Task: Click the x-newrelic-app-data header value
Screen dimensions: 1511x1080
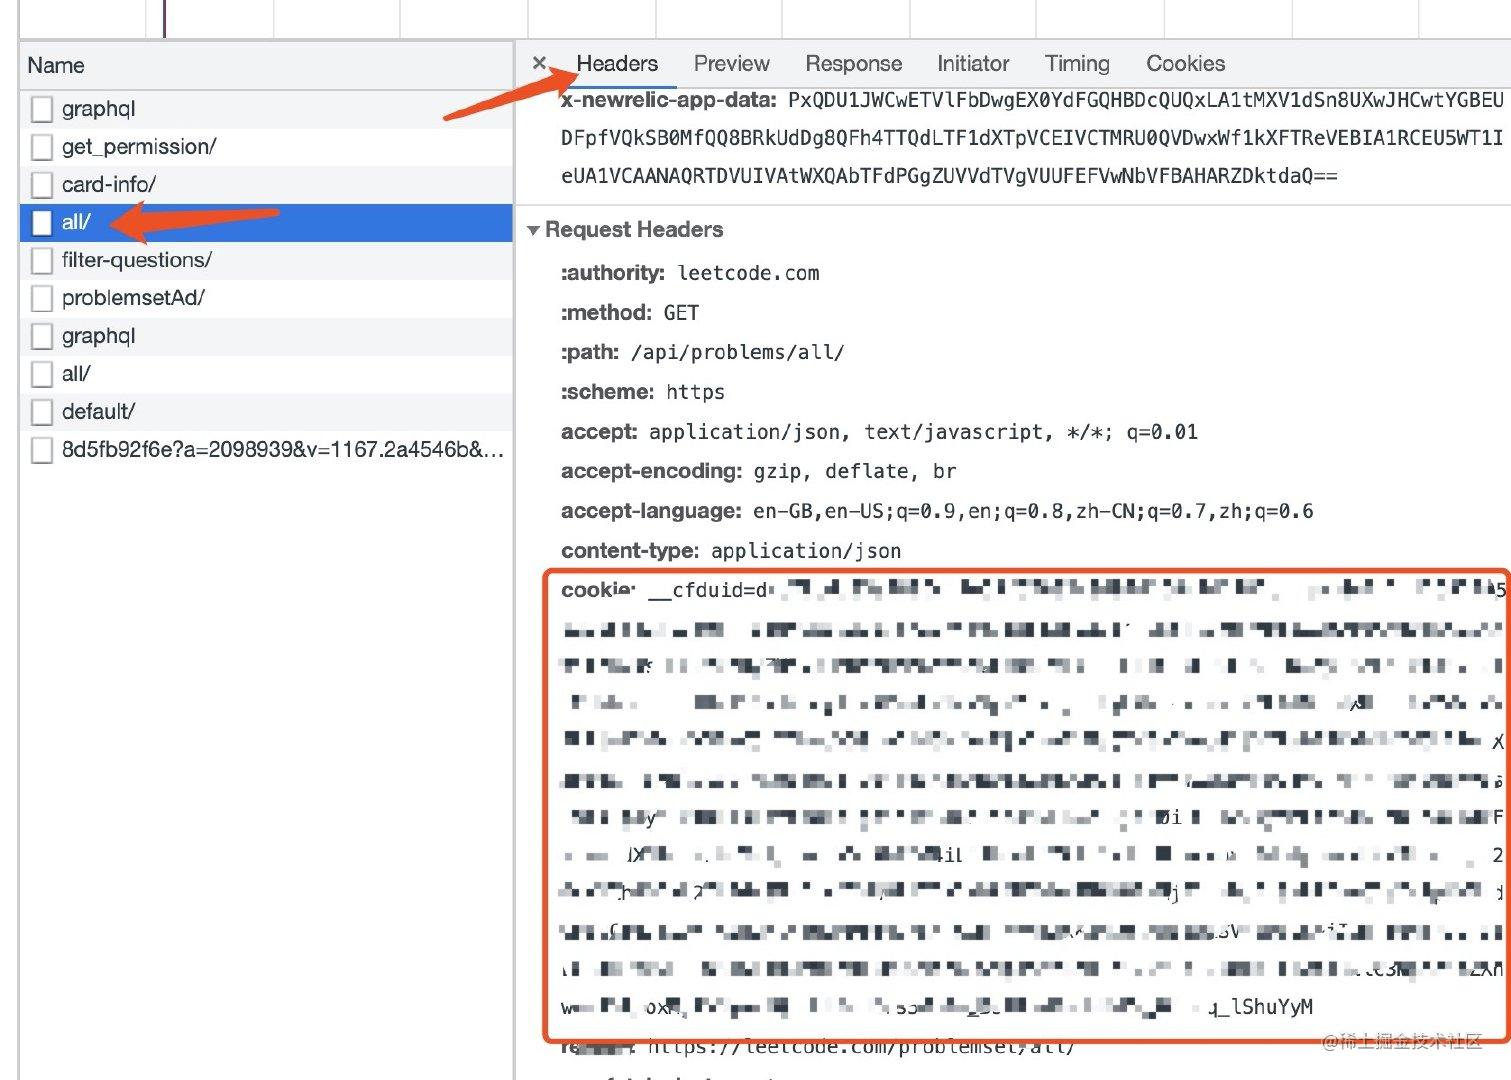Action: click(1032, 138)
